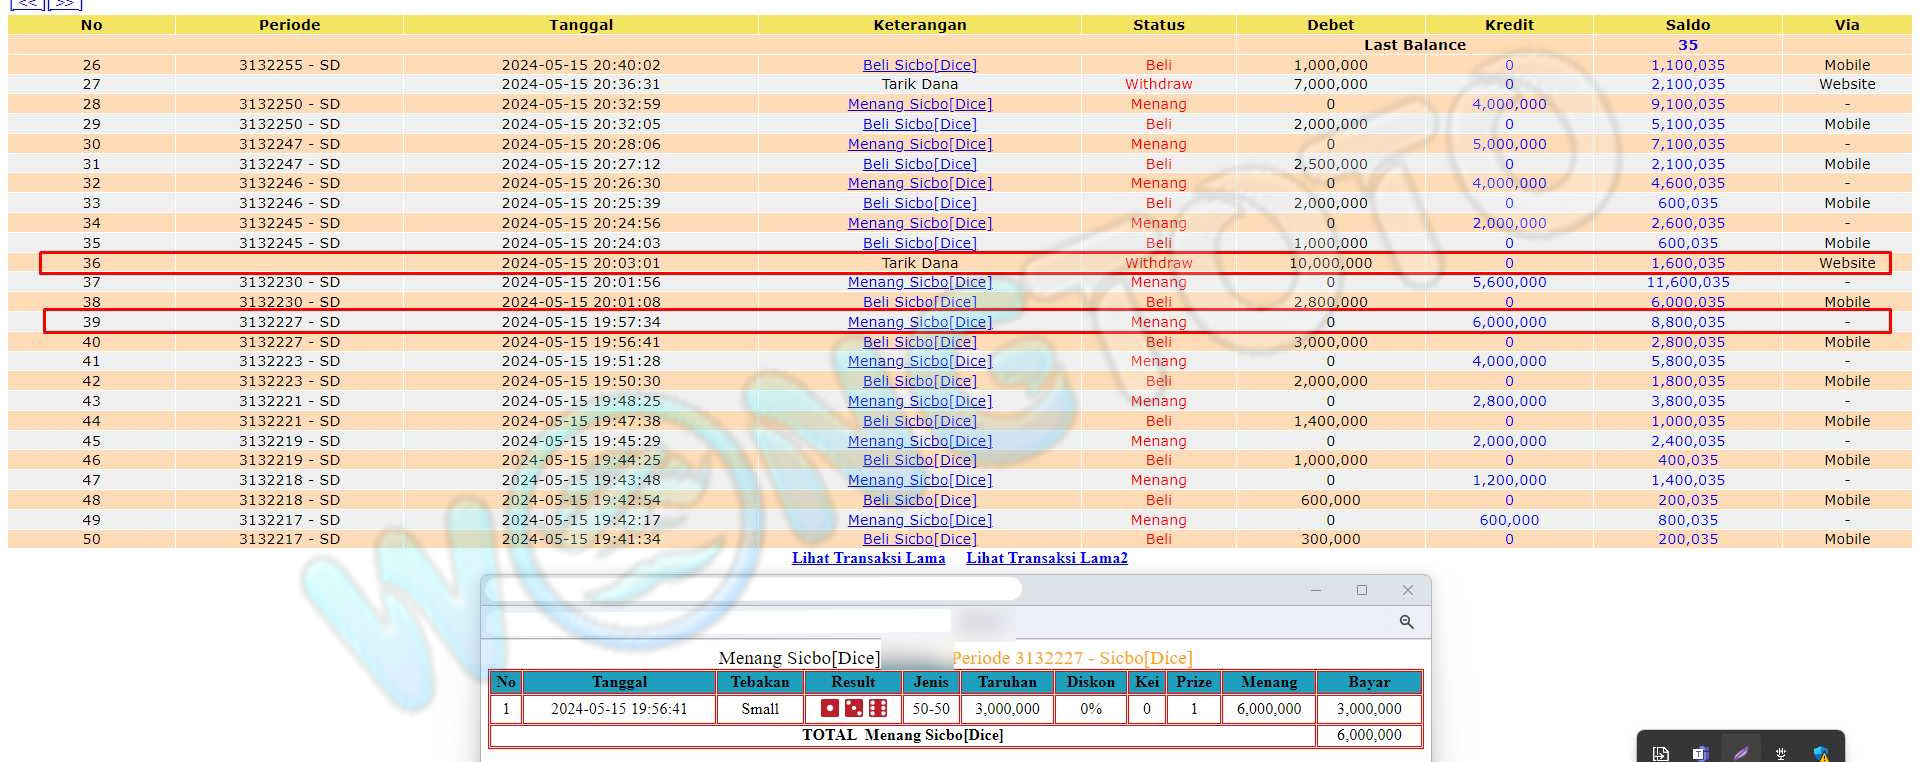Open Beli Sicbo[Dice] link for period 3132255
Image resolution: width=1919 pixels, height=762 pixels.
pyautogui.click(x=919, y=65)
